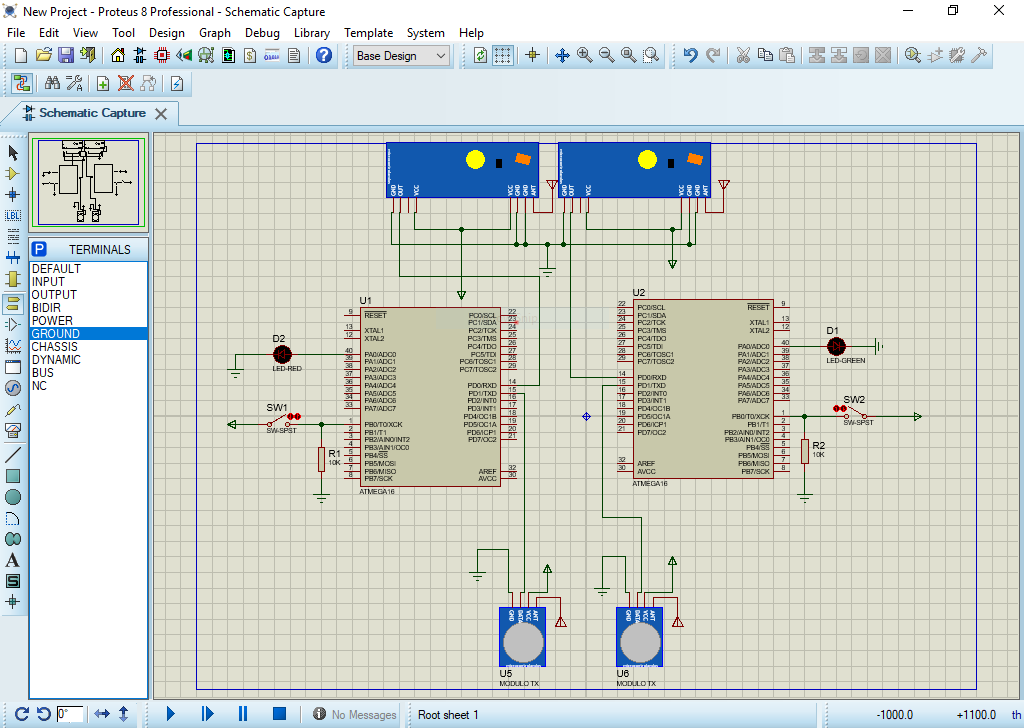Close the Schematic Capture tab
The width and height of the screenshot is (1024, 728).
162,114
